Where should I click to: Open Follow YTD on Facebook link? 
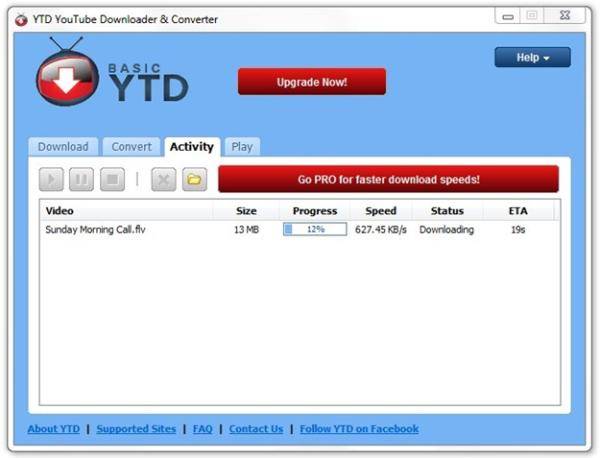click(x=359, y=429)
